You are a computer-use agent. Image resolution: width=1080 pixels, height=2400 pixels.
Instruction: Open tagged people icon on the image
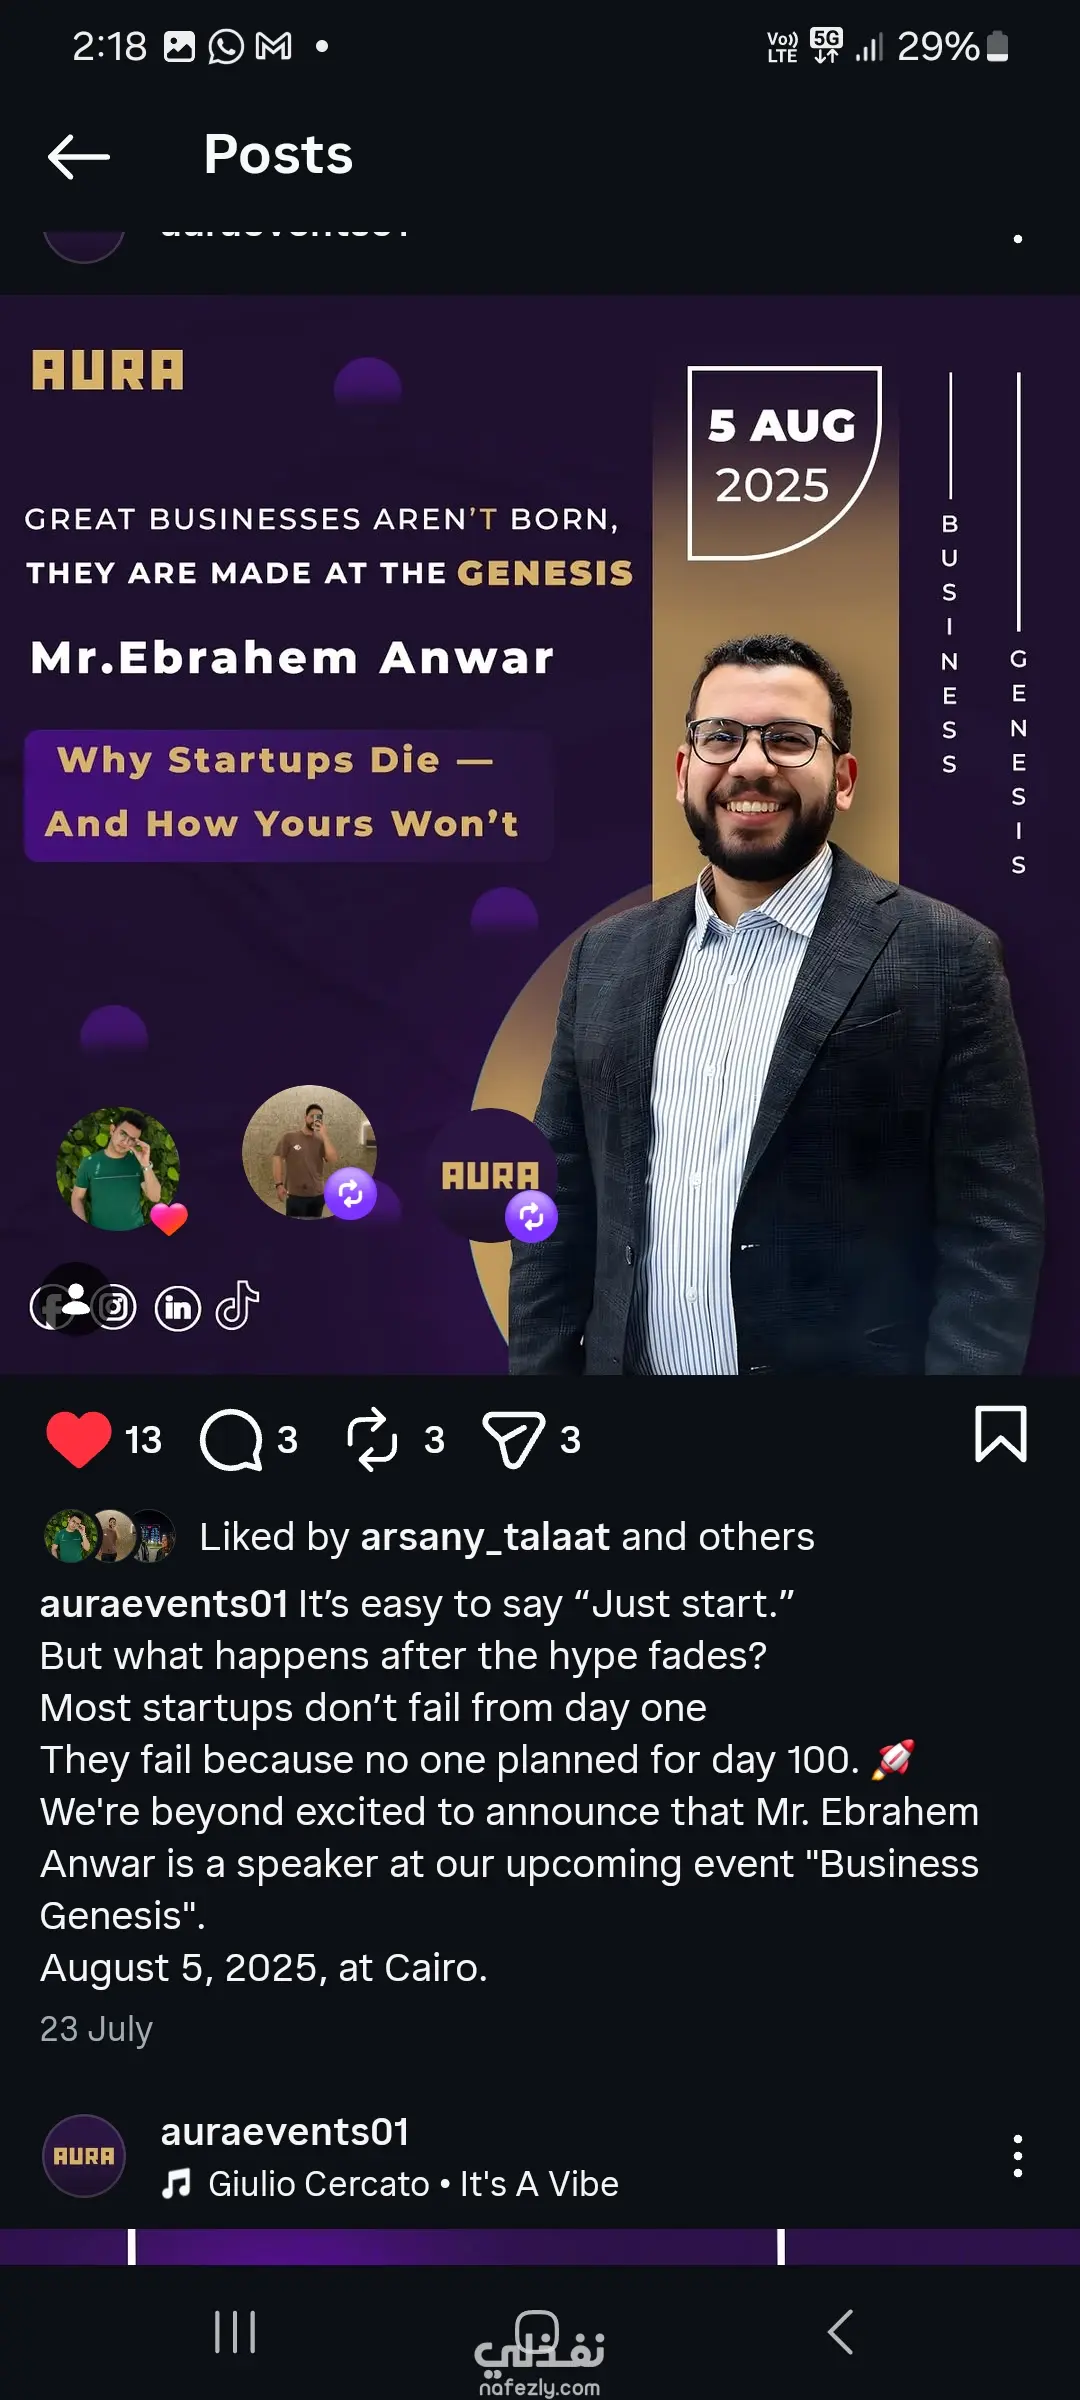[74, 1298]
